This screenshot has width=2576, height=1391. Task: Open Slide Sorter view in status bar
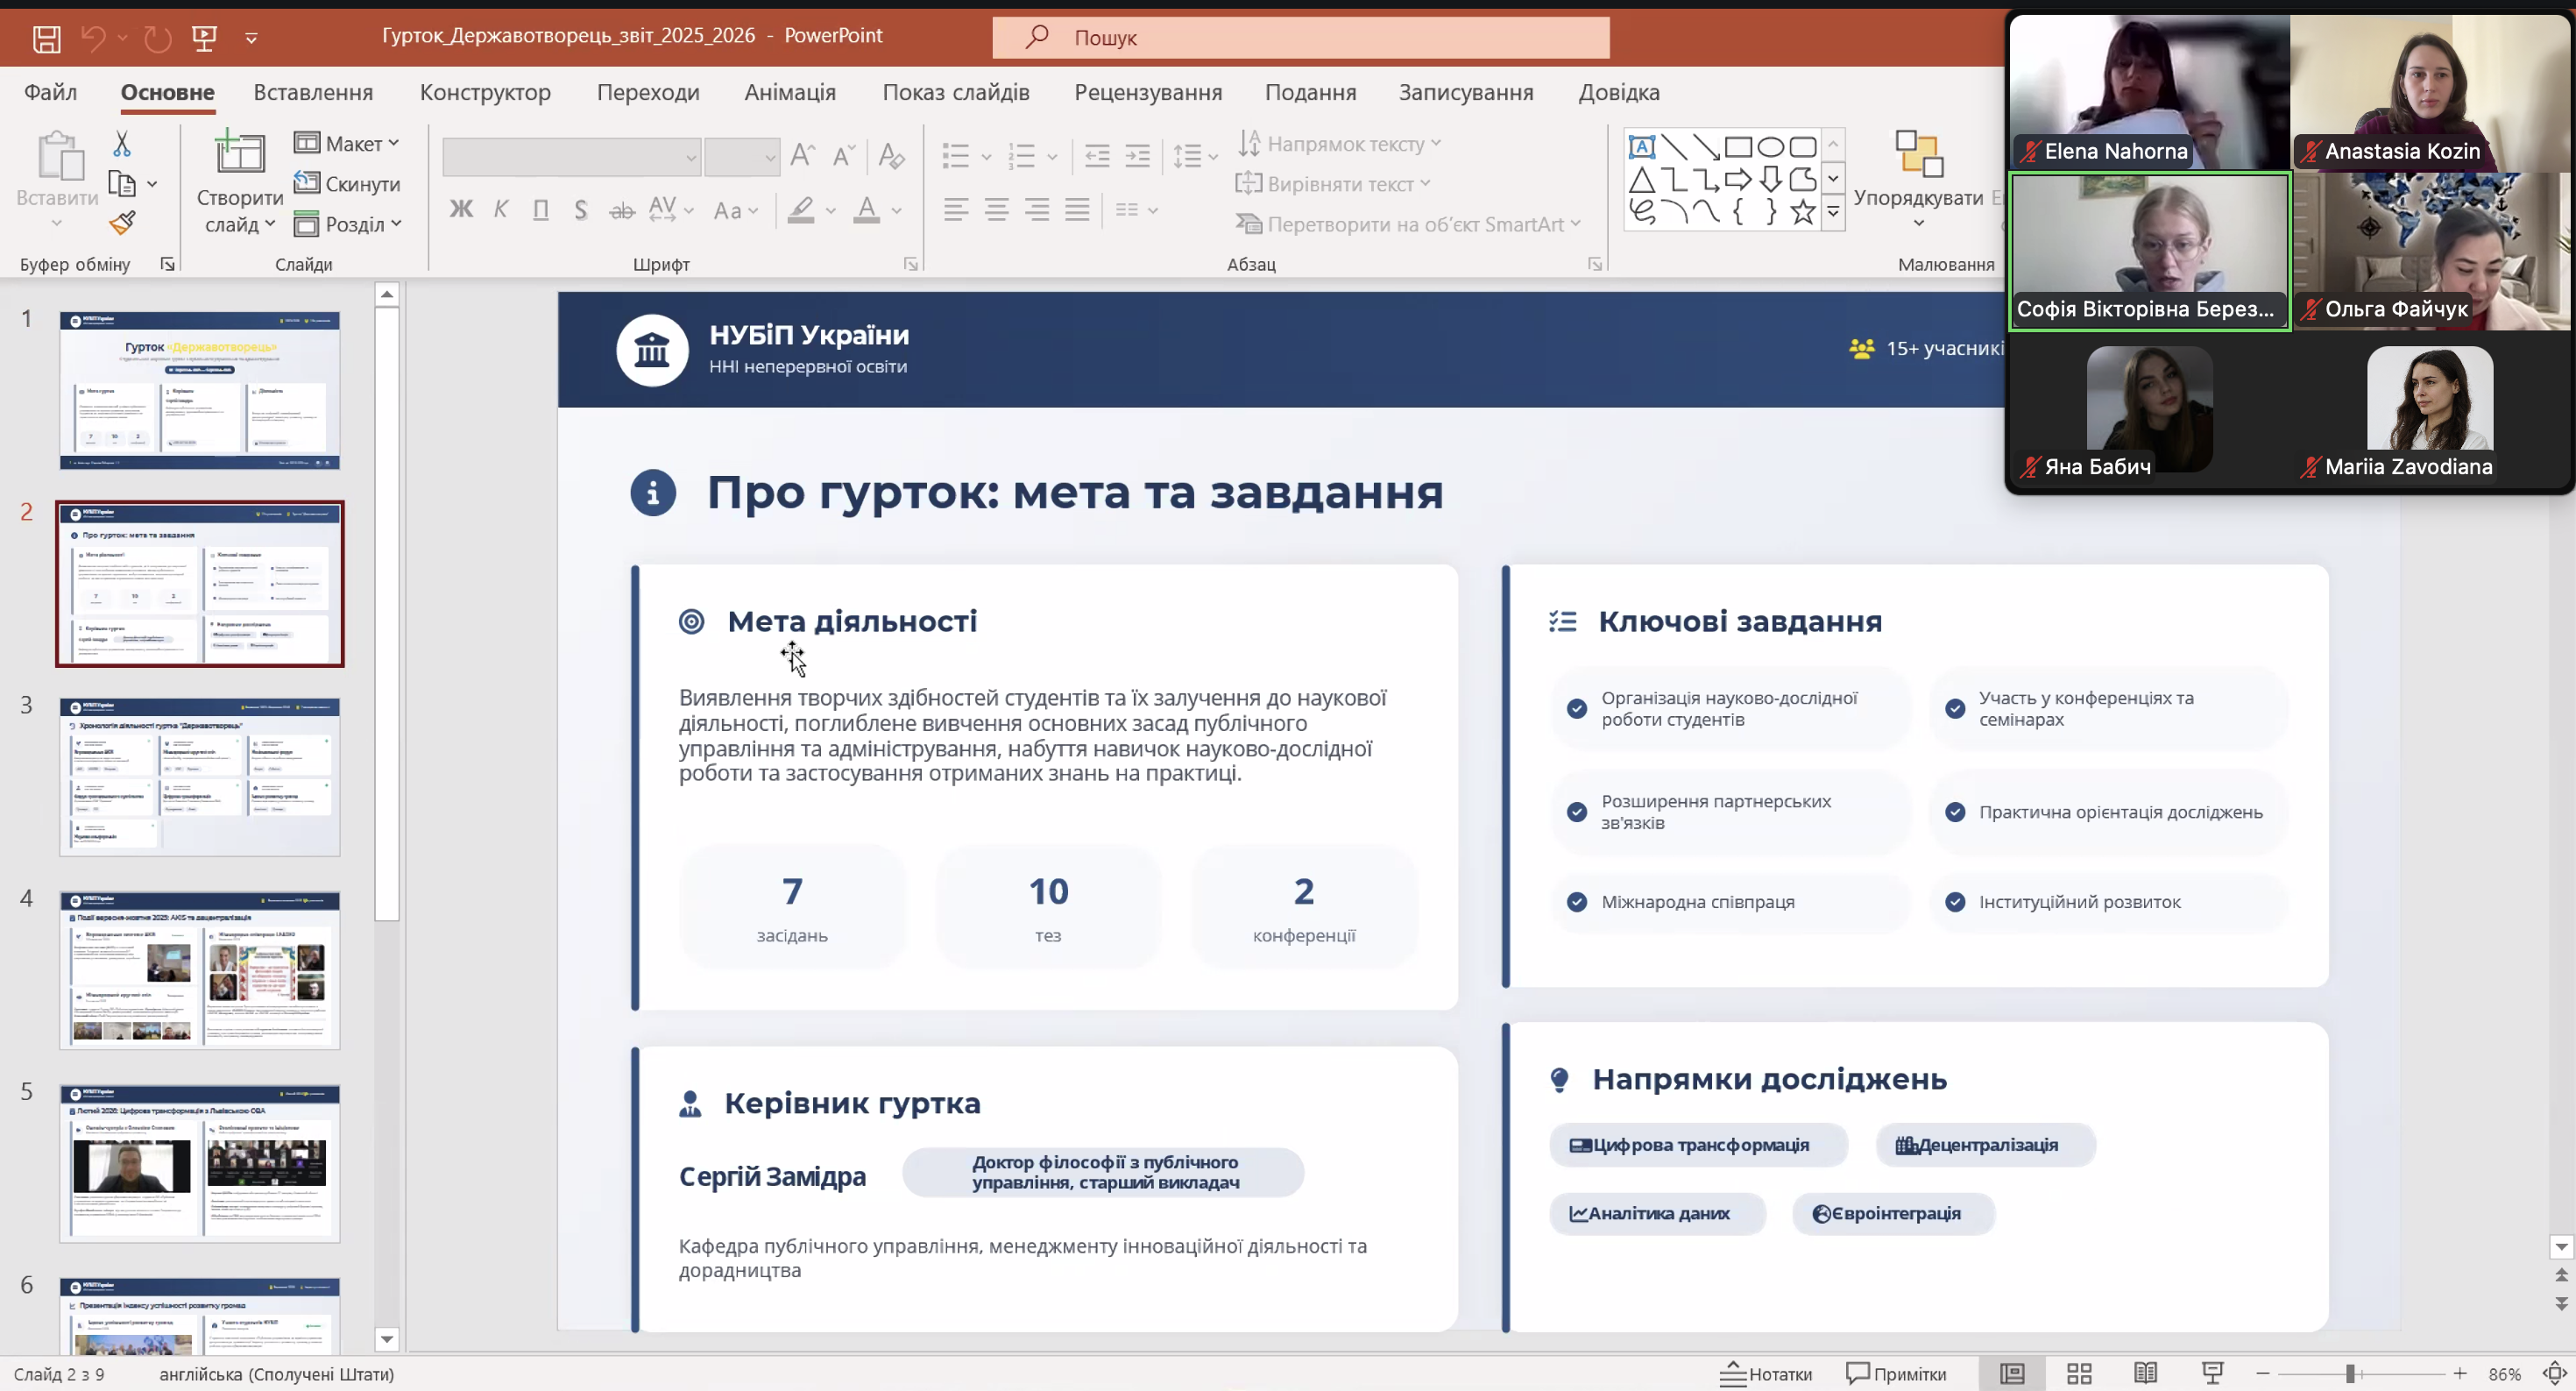point(2079,1373)
